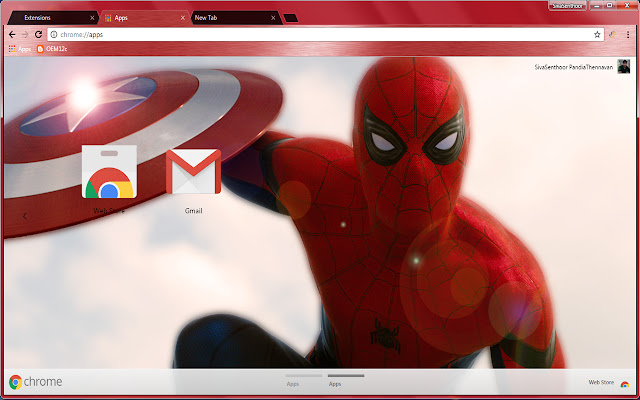This screenshot has width=640, height=400.
Task: Open Apps shortcut in bookmarks bar
Action: tap(20, 49)
